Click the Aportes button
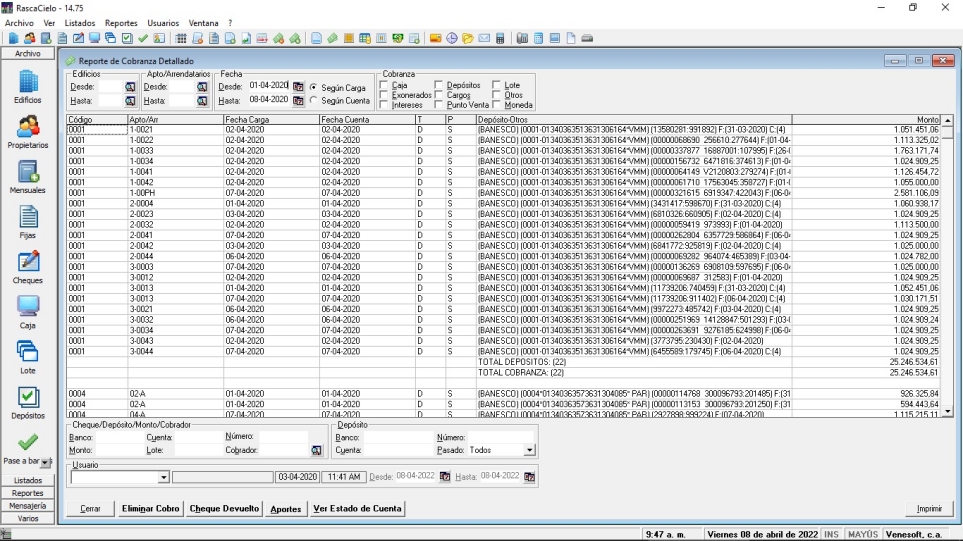Screen dimensions: 963x541 point(286,508)
